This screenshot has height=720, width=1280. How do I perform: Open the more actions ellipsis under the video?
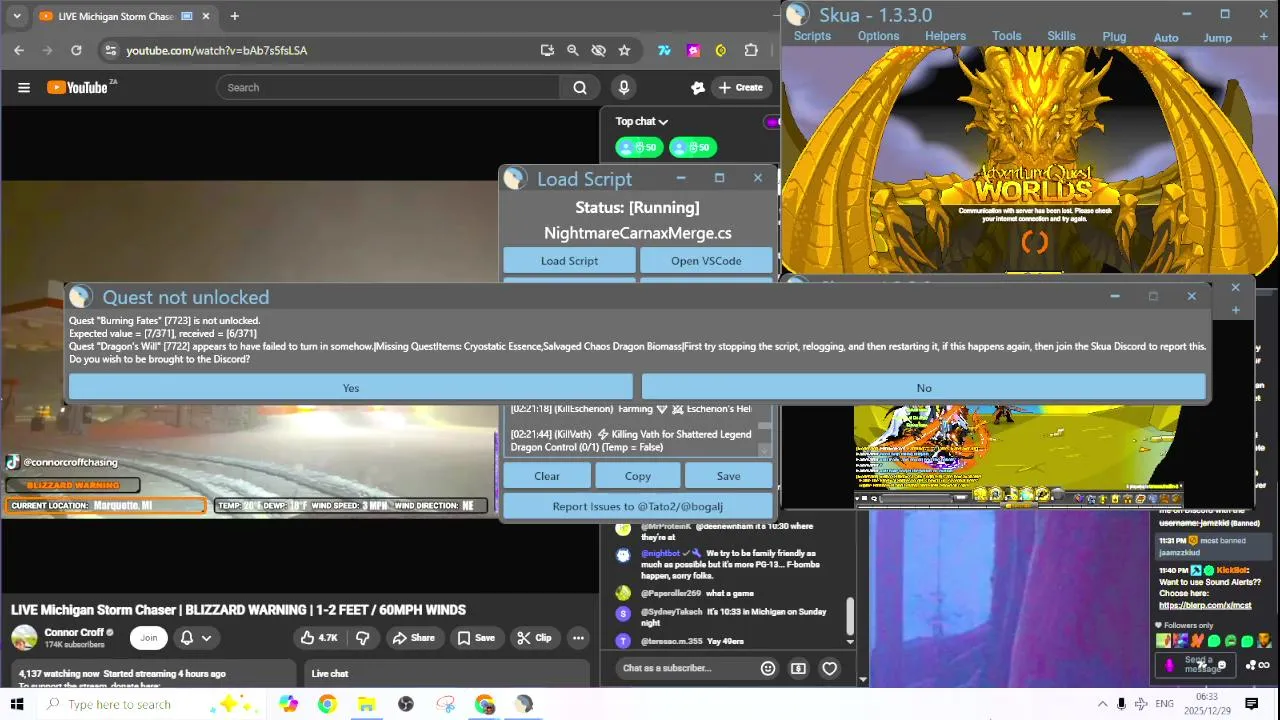pos(578,638)
